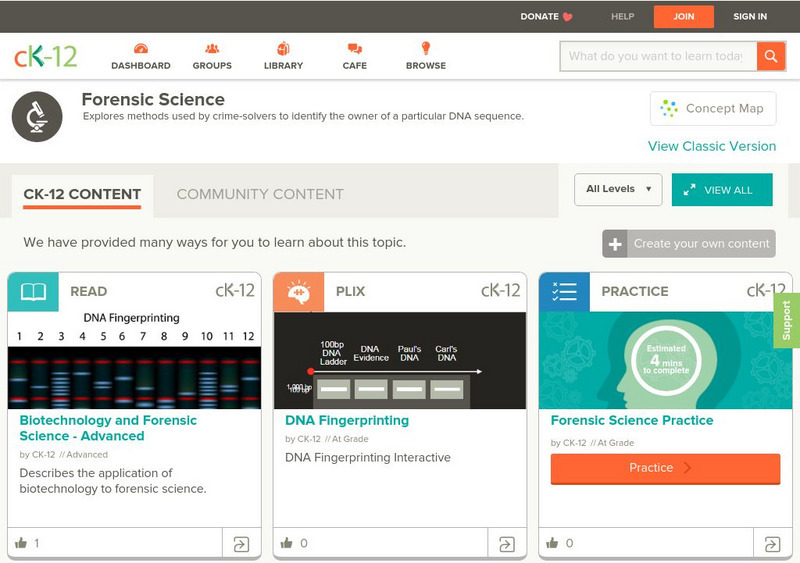Click the Read book icon
Screen dimensions: 800x563
coord(33,292)
